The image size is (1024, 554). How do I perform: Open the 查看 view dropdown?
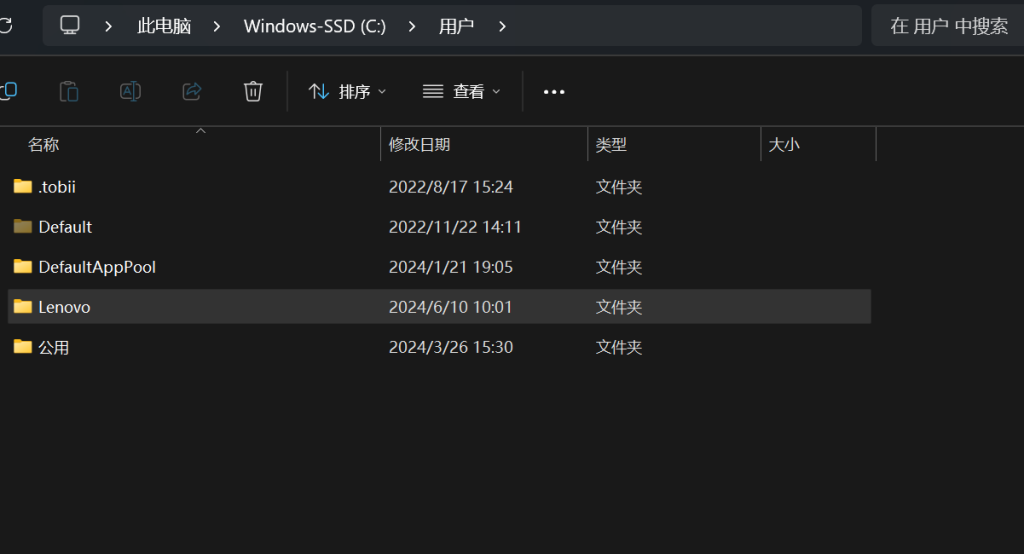[461, 91]
